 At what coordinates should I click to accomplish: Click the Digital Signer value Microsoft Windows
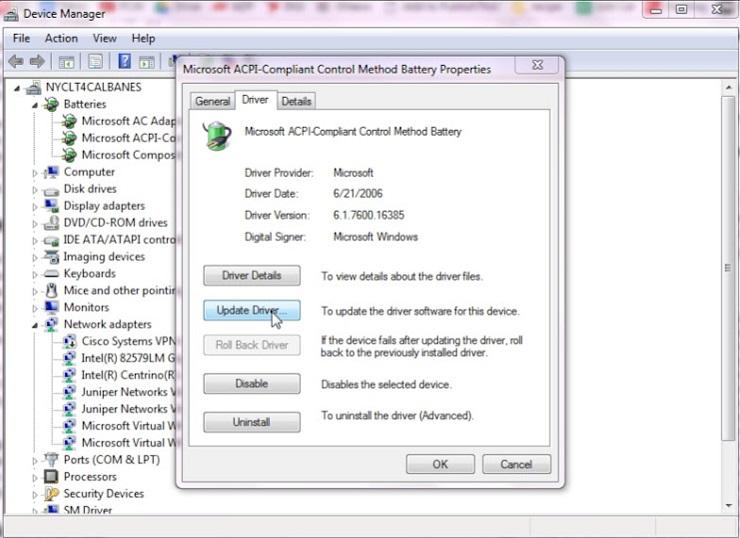click(x=376, y=237)
